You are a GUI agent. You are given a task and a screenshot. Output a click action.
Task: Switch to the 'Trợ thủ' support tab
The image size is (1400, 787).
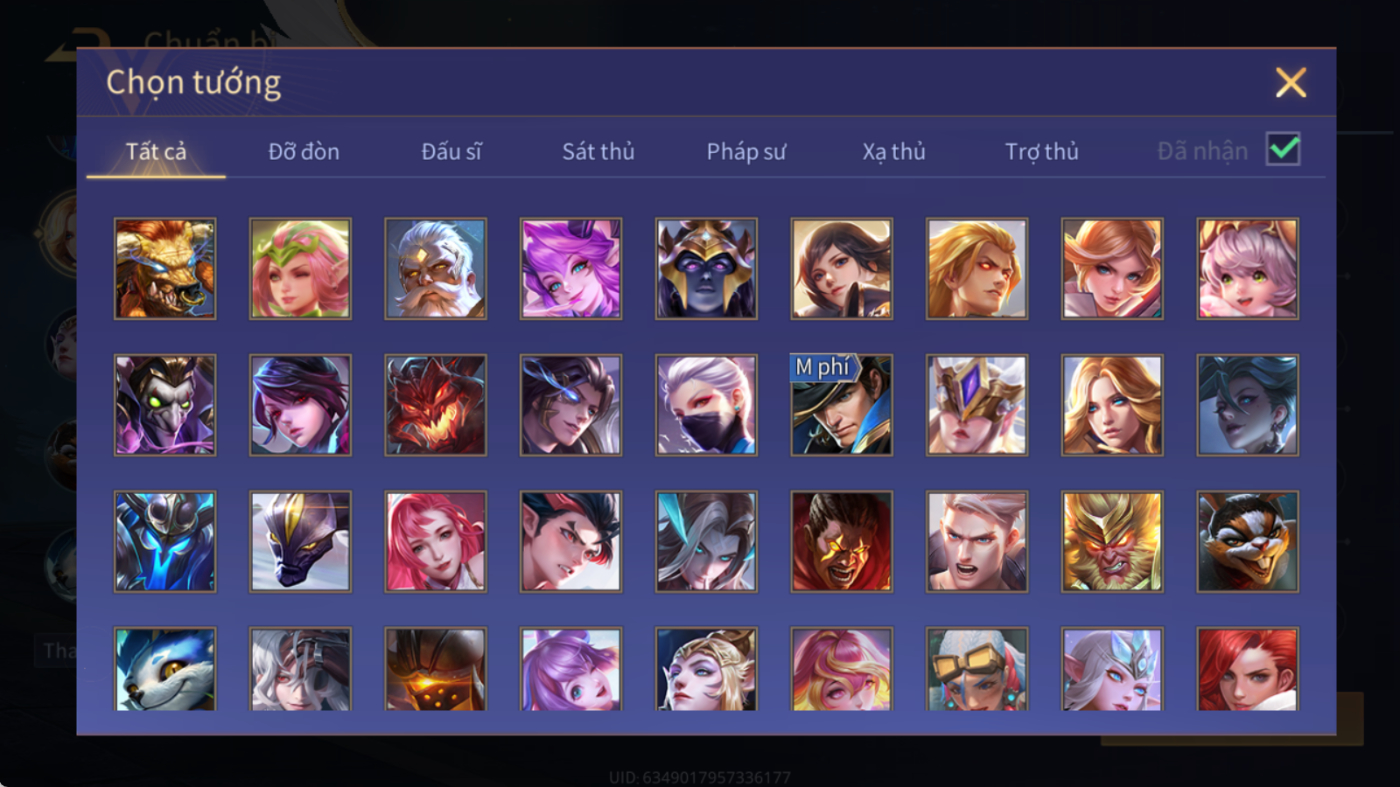pos(1042,152)
